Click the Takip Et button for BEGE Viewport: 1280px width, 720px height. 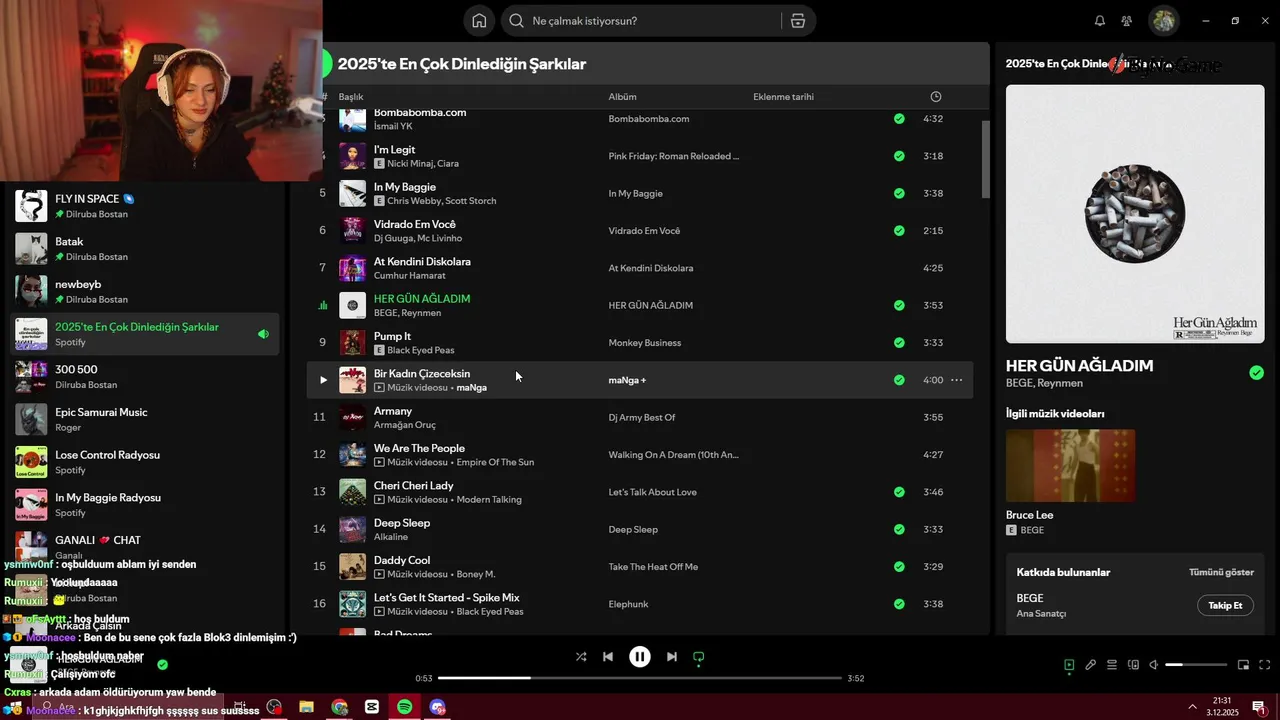tap(1225, 605)
